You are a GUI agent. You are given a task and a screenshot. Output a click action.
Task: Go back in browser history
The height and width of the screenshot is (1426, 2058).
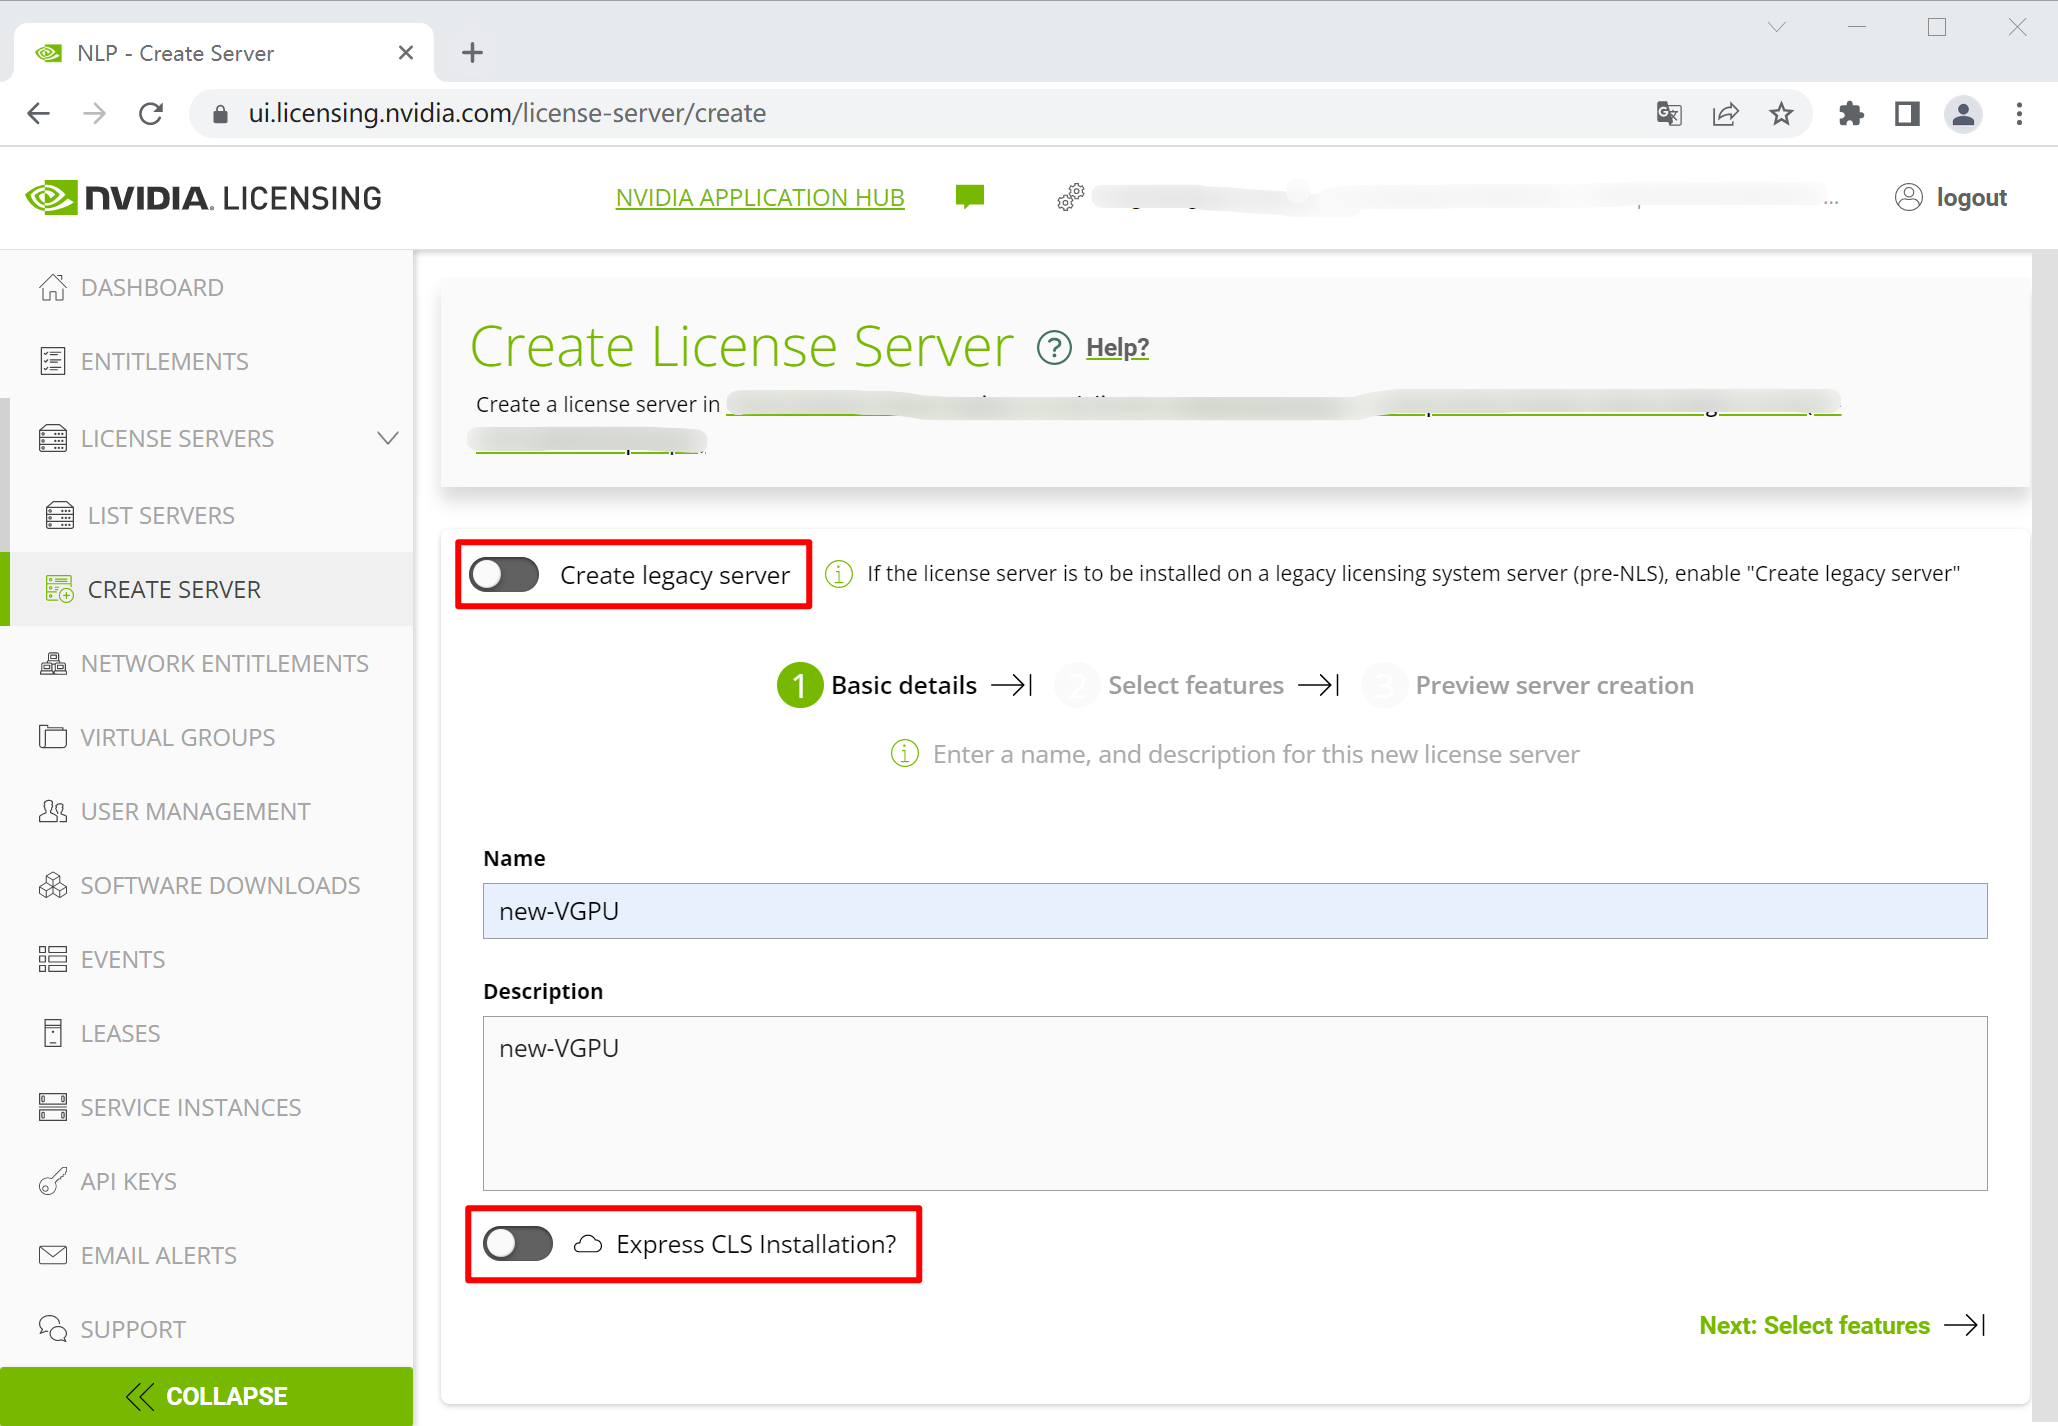(x=38, y=114)
